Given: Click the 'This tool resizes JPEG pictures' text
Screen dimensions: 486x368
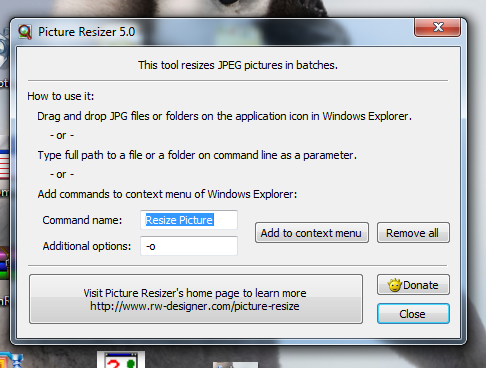Looking at the screenshot, I should 238,65.
